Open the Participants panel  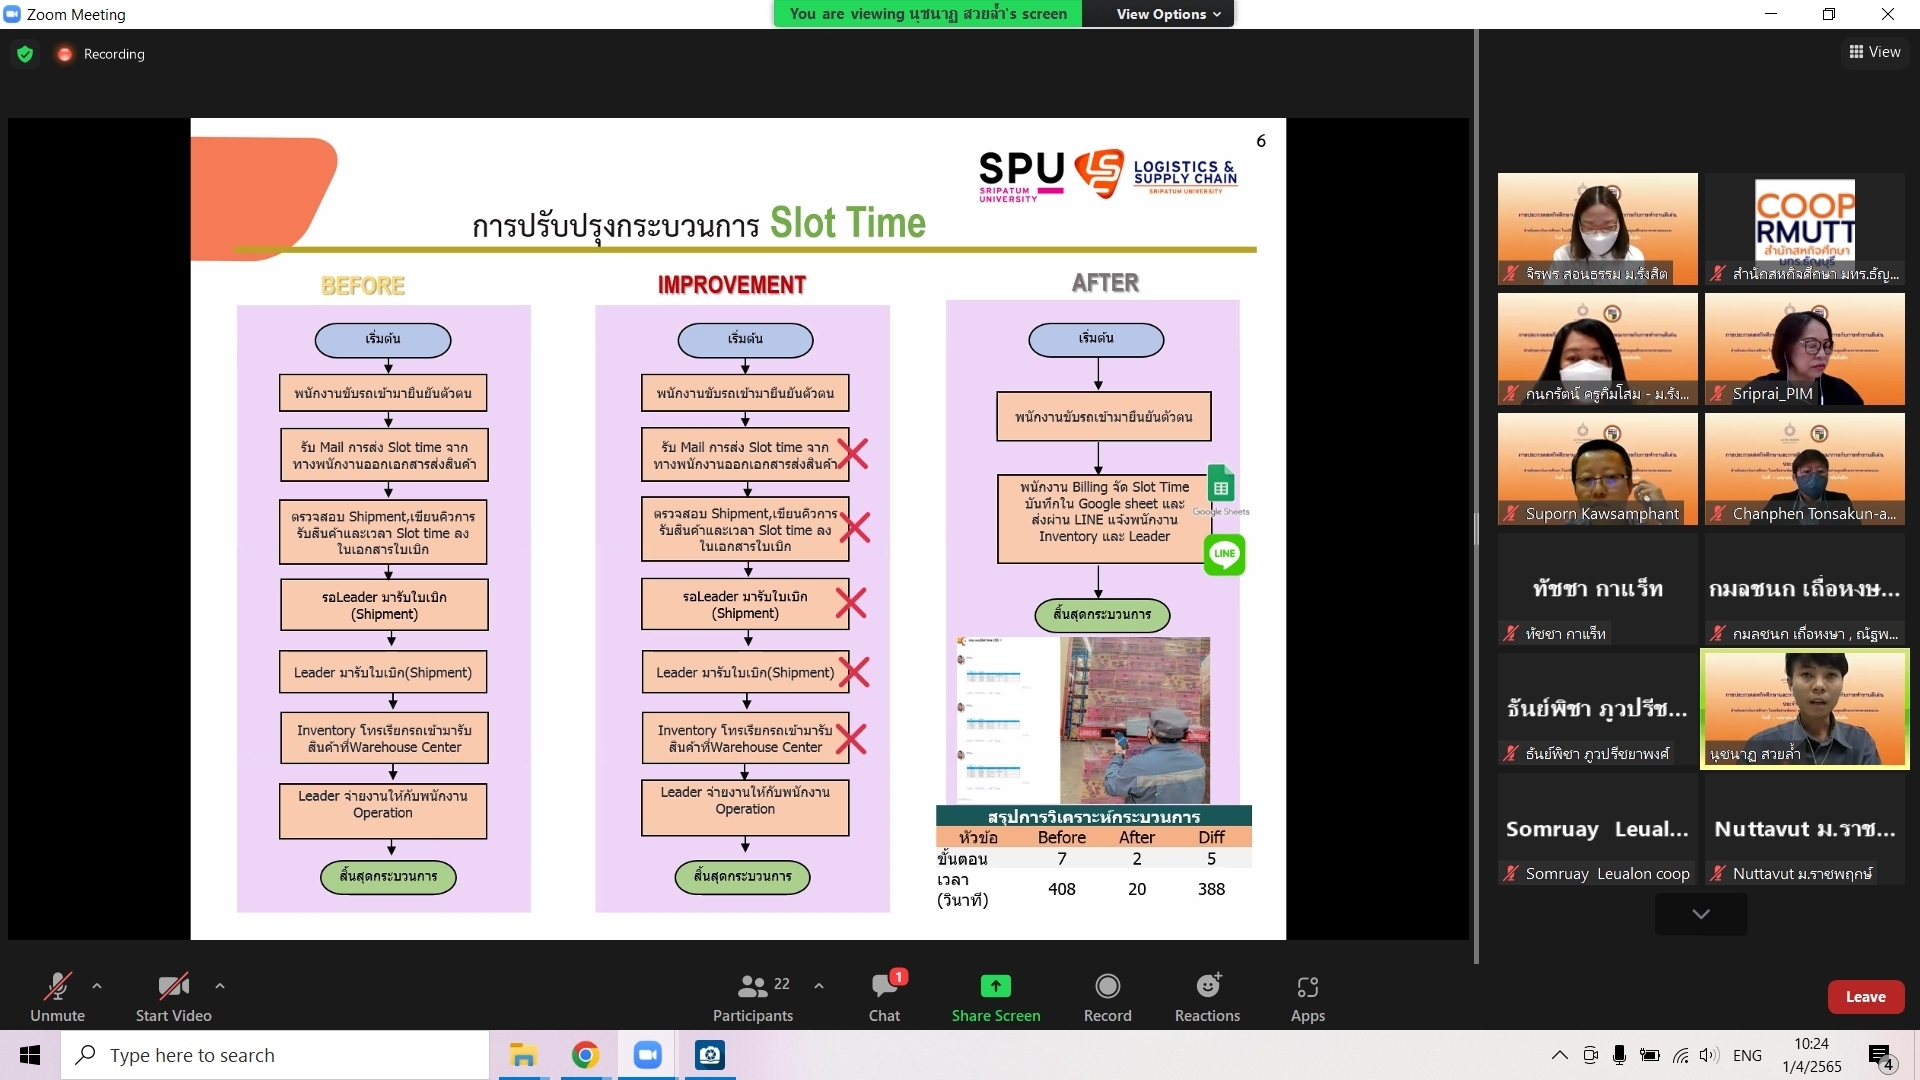click(x=753, y=997)
